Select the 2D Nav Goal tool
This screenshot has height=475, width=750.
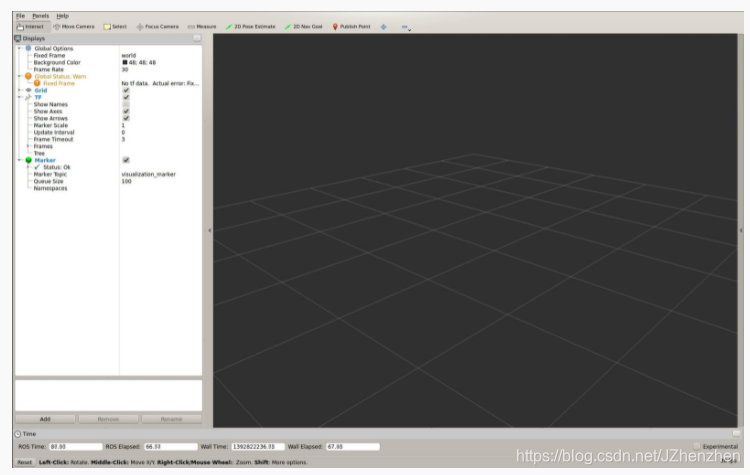(303, 27)
